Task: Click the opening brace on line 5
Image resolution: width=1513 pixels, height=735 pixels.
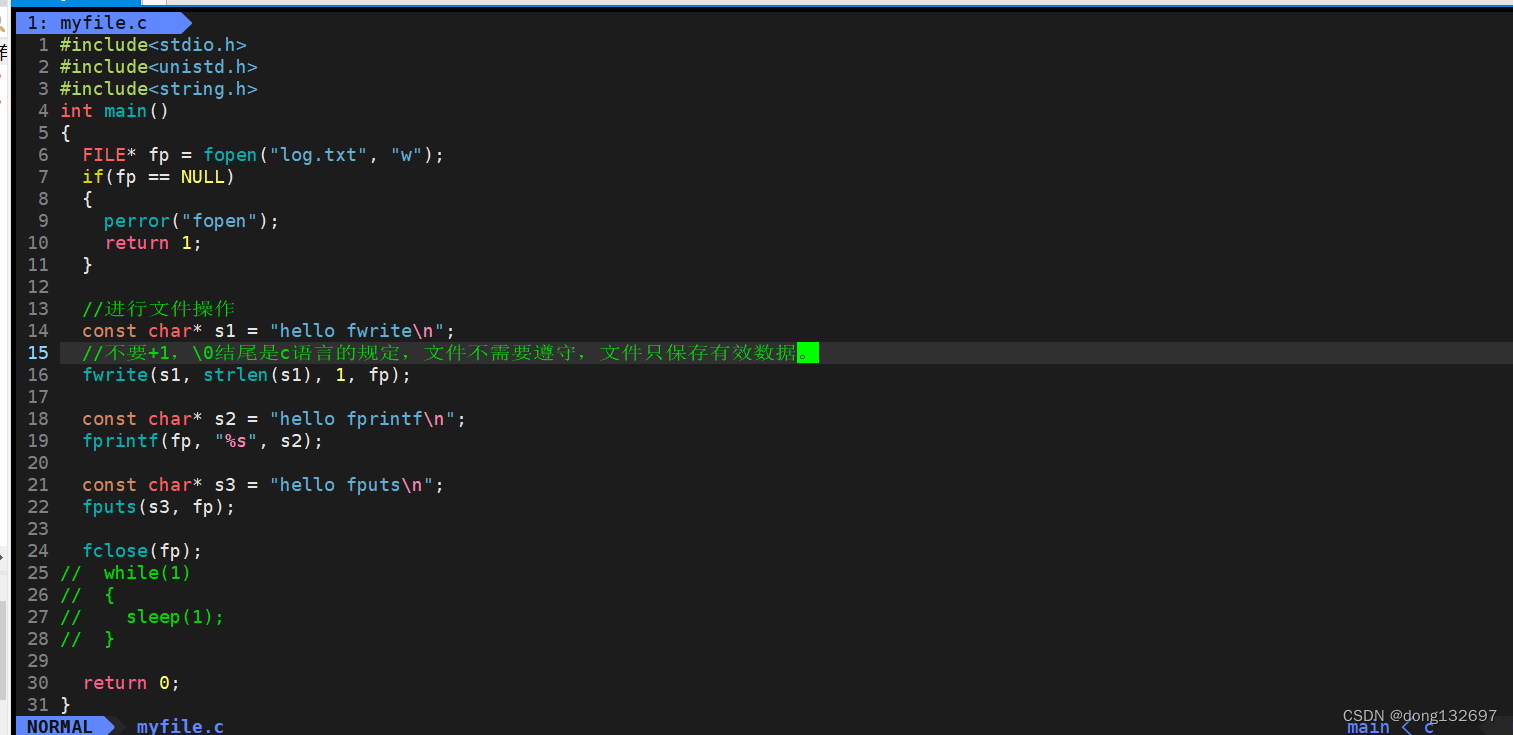Action: point(65,133)
